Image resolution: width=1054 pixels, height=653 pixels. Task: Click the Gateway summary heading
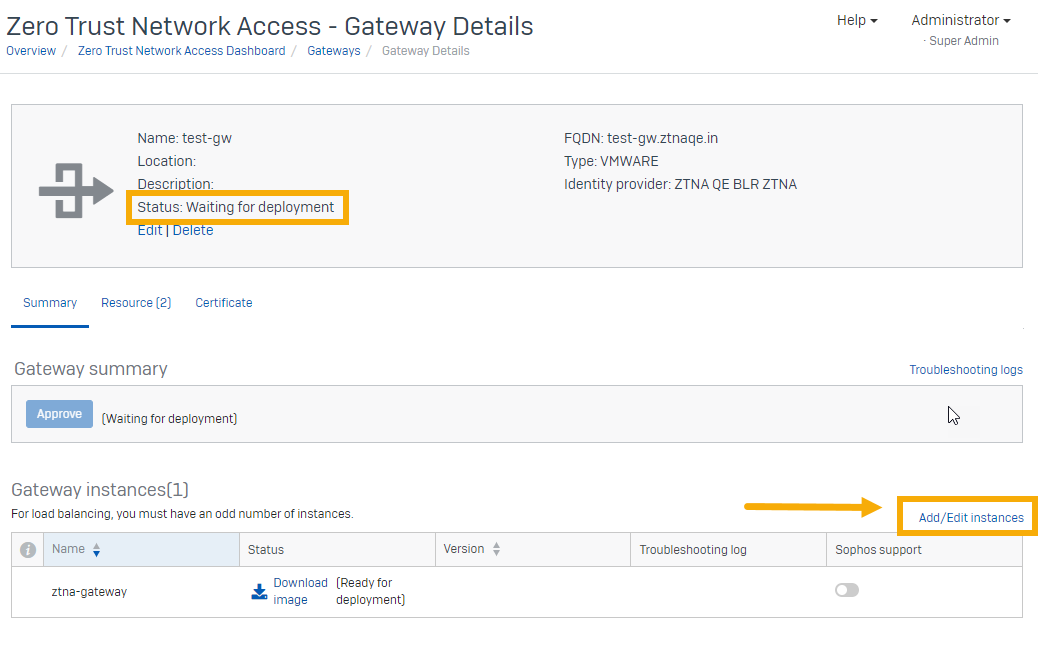[x=91, y=369]
